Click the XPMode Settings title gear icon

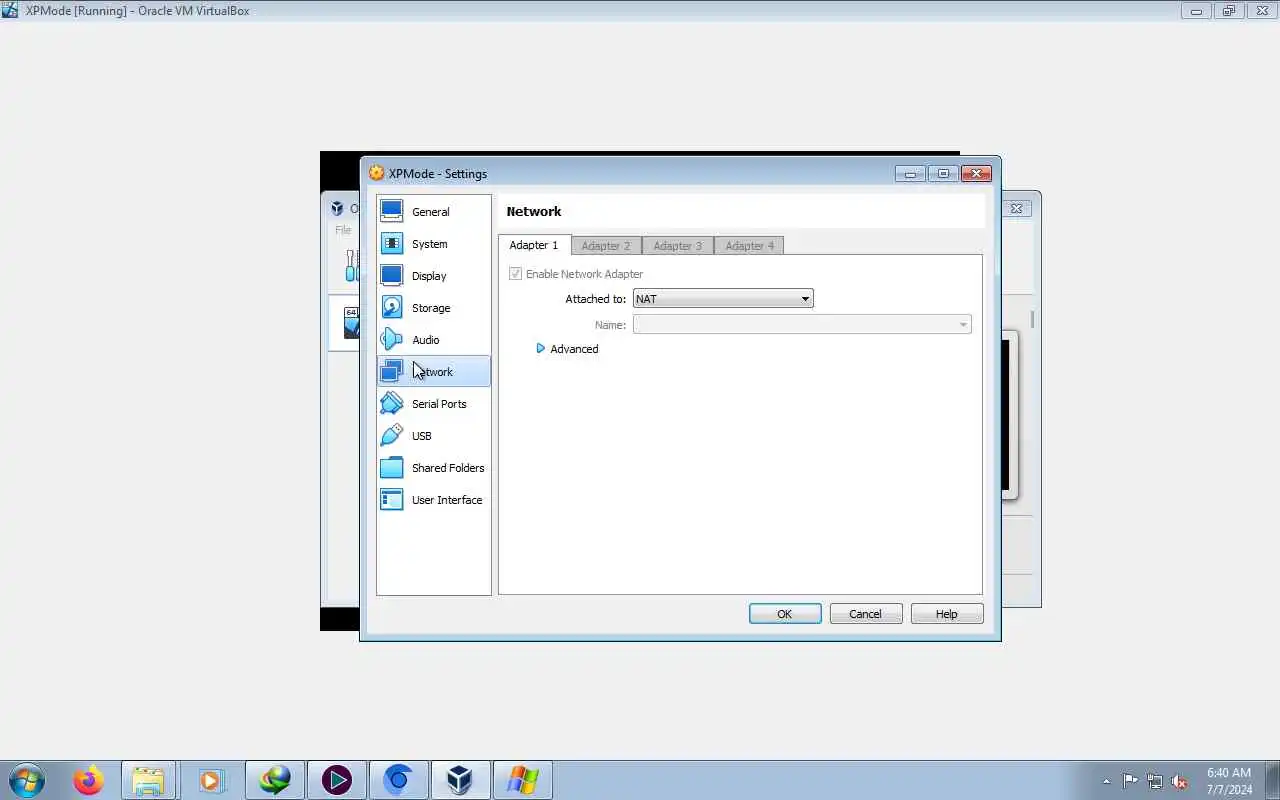(x=376, y=173)
